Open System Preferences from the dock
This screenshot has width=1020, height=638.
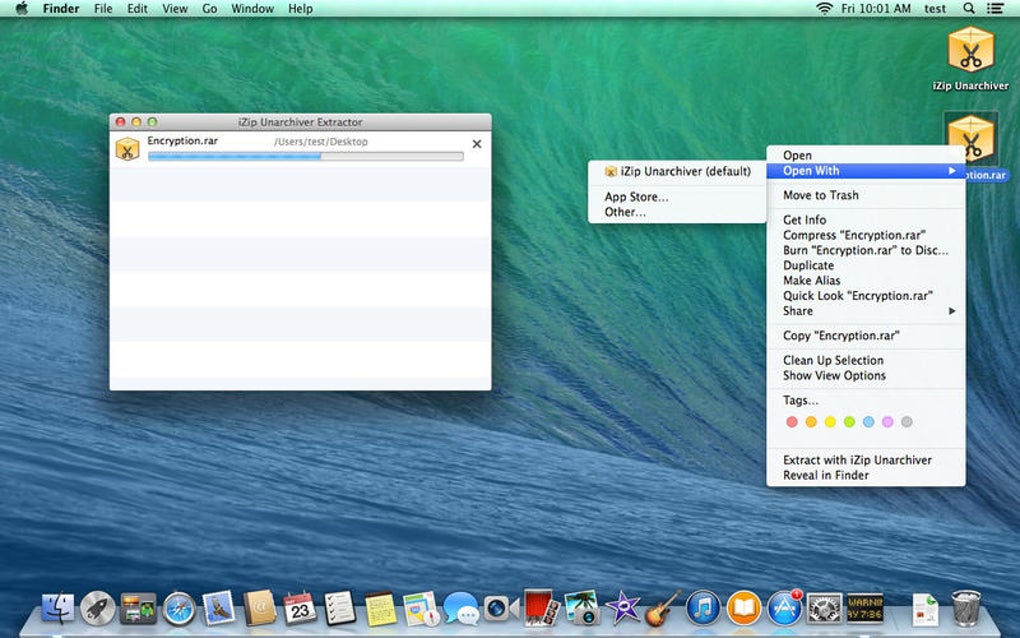825,607
